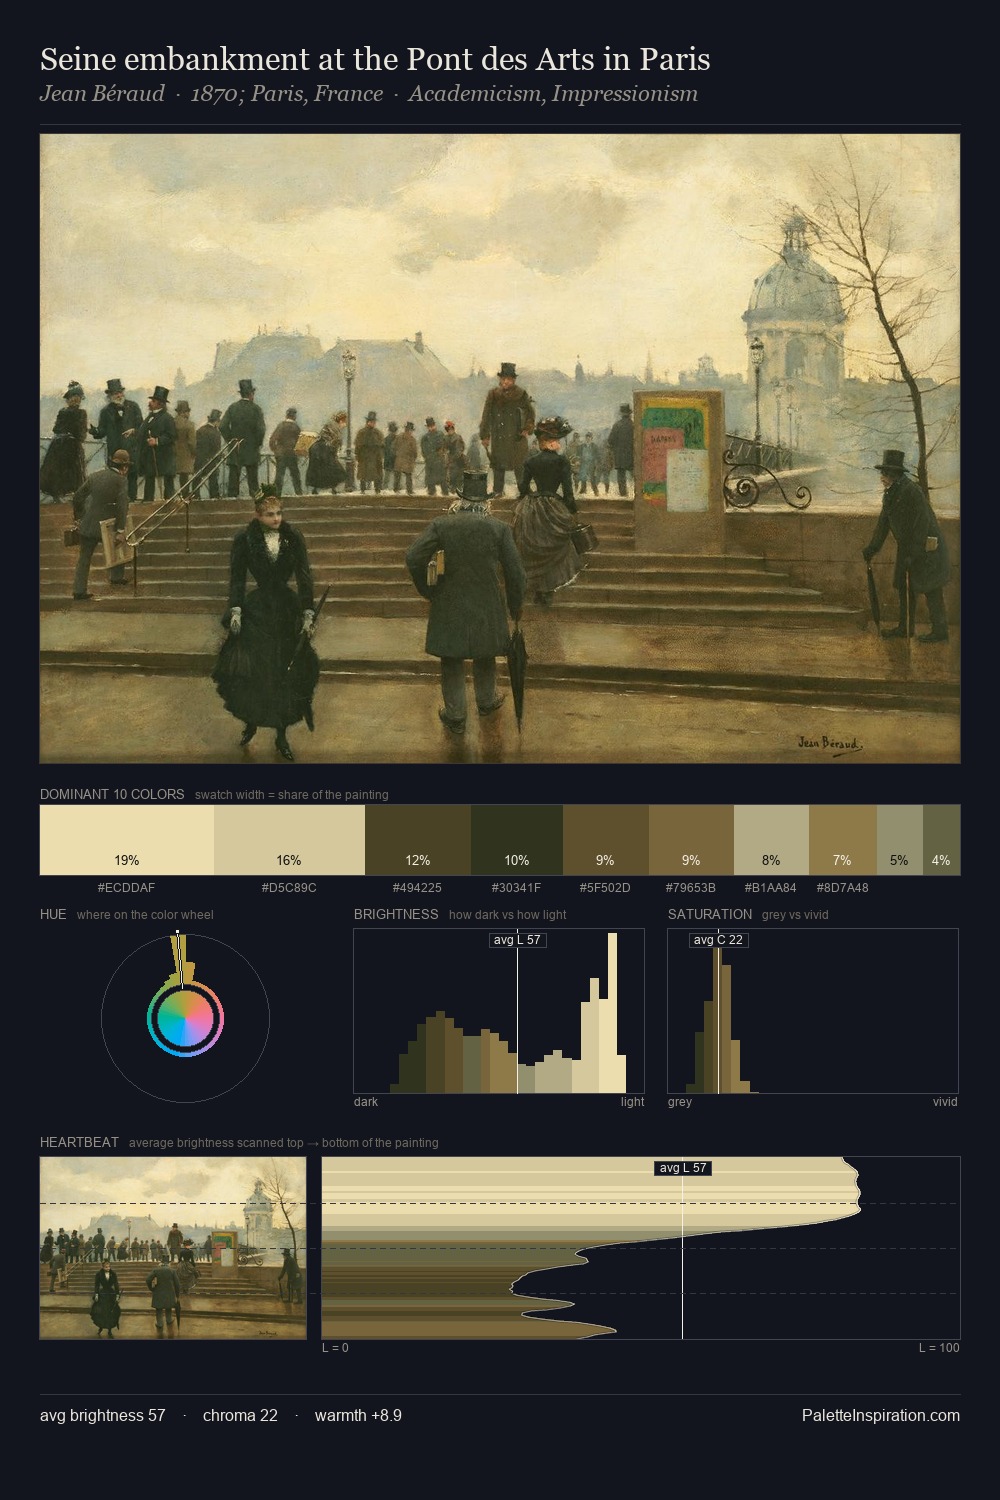1000x1500 pixels.
Task: Click the 'HUE' section heading
Action: (53, 914)
